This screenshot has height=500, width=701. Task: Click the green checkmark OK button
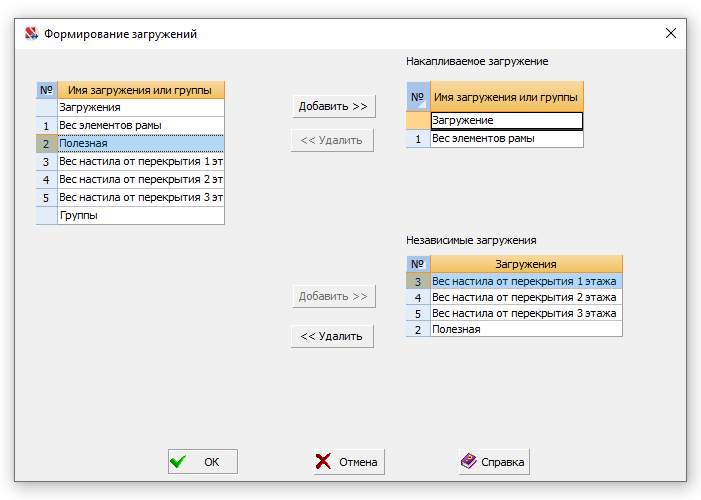tap(203, 462)
